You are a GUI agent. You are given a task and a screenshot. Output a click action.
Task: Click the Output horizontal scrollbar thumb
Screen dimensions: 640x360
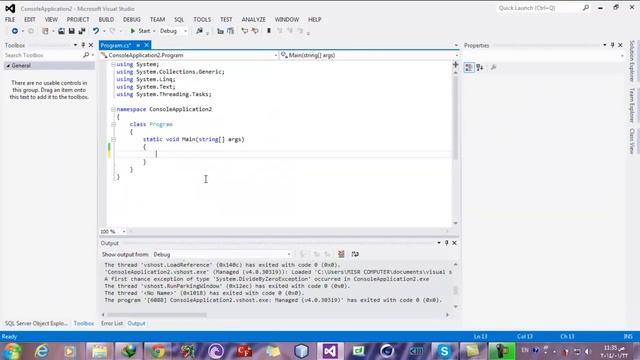157,315
